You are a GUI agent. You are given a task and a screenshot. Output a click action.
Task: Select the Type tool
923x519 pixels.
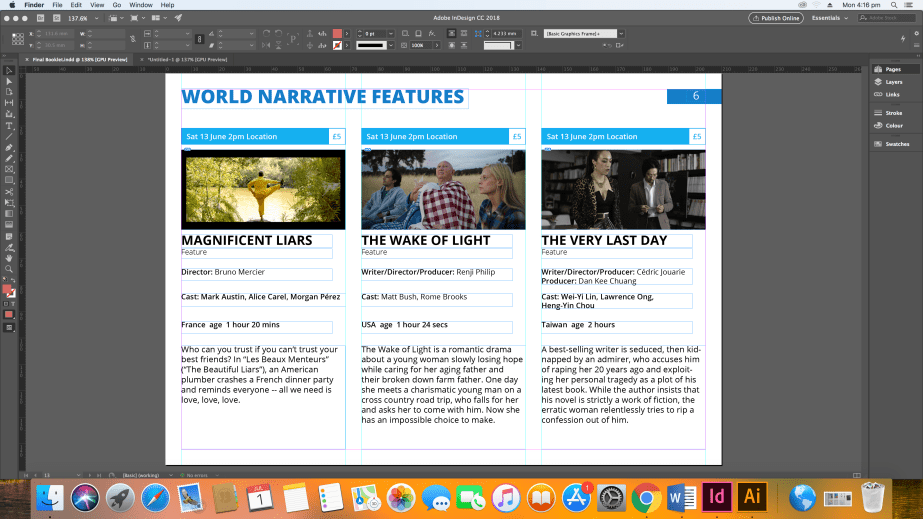(x=9, y=126)
